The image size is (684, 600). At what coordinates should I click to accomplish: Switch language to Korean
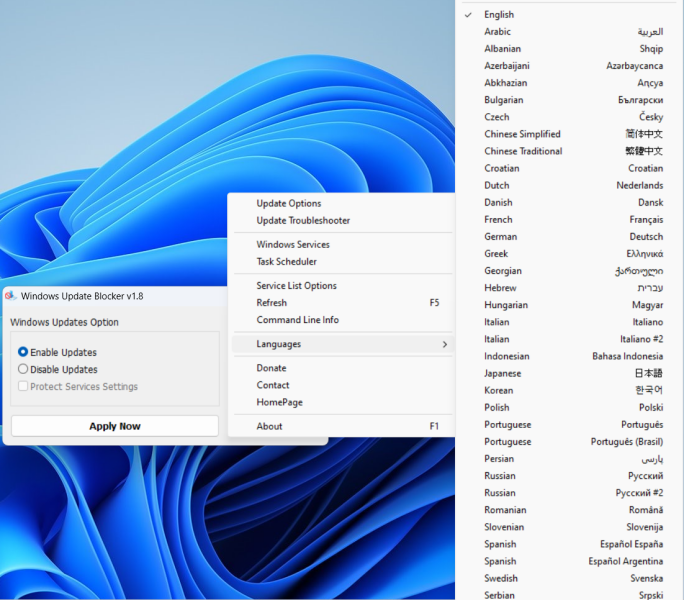point(569,390)
